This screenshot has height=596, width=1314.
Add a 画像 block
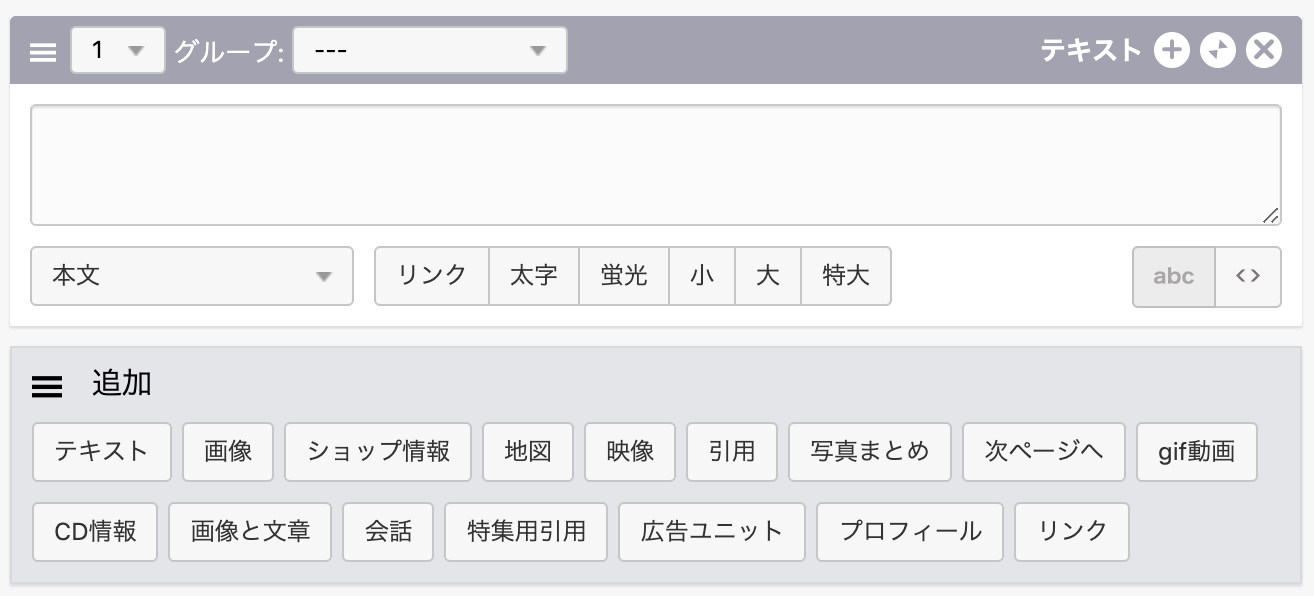[228, 452]
